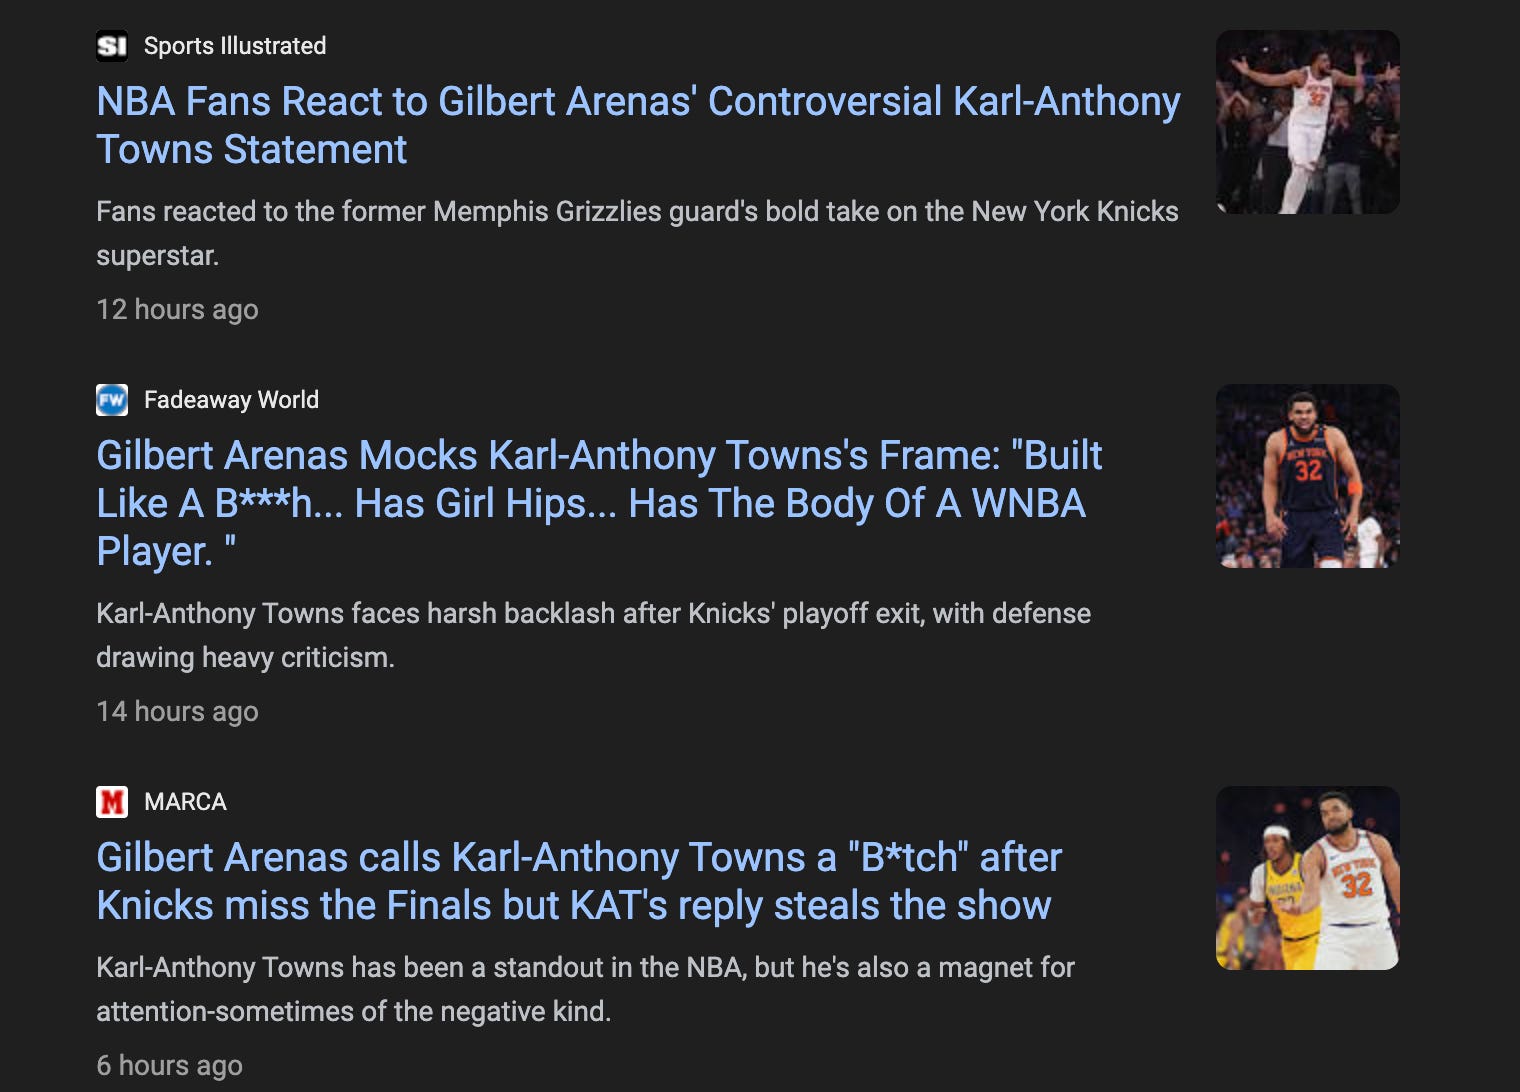Viewport: 1520px width, 1092px height.
Task: Open the 'NBA Fans React to Gilbert Arenas' headline
Action: 638,125
